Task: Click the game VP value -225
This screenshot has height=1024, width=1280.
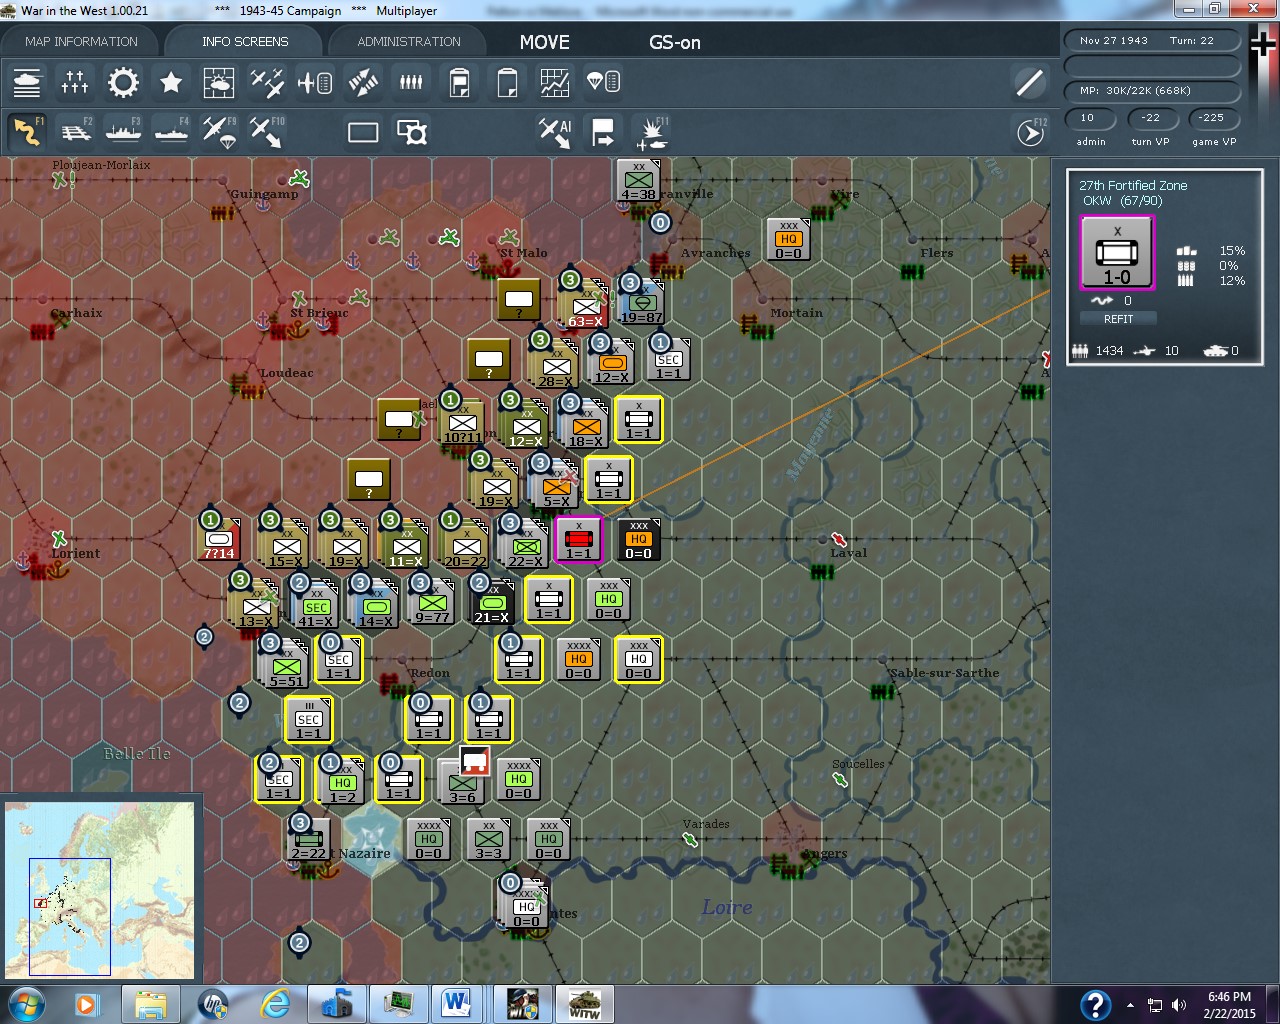Action: [x=1212, y=118]
